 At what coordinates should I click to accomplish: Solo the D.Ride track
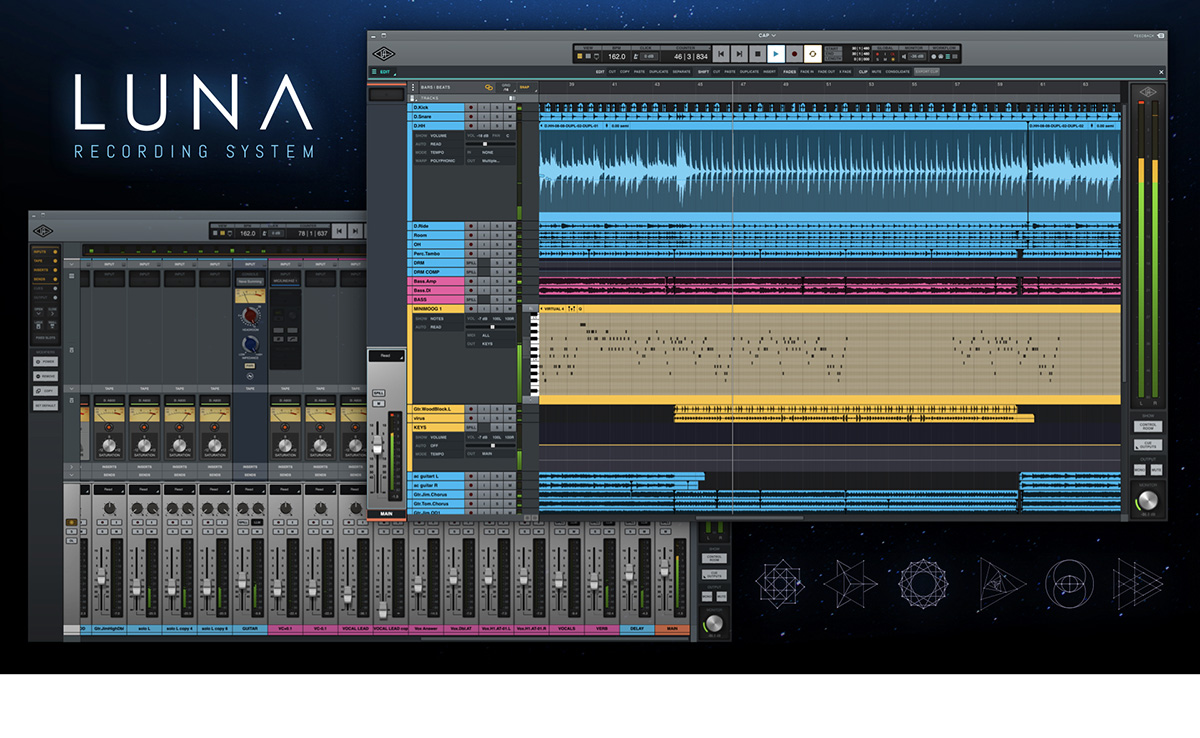(497, 226)
